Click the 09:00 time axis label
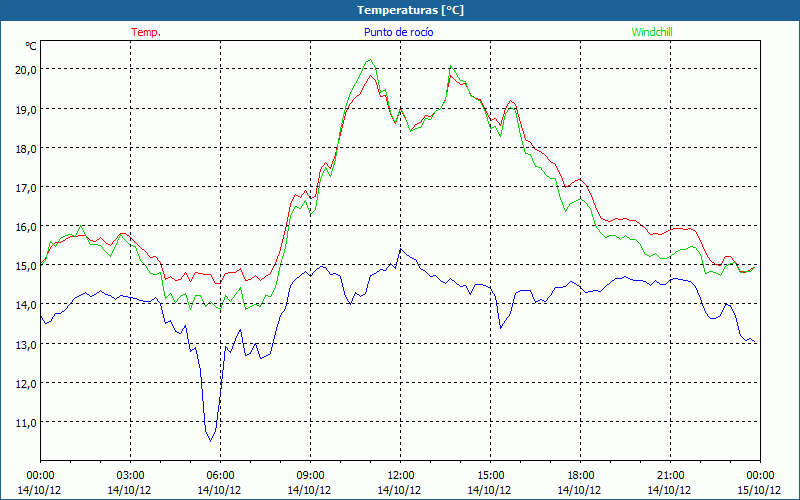 pos(310,476)
